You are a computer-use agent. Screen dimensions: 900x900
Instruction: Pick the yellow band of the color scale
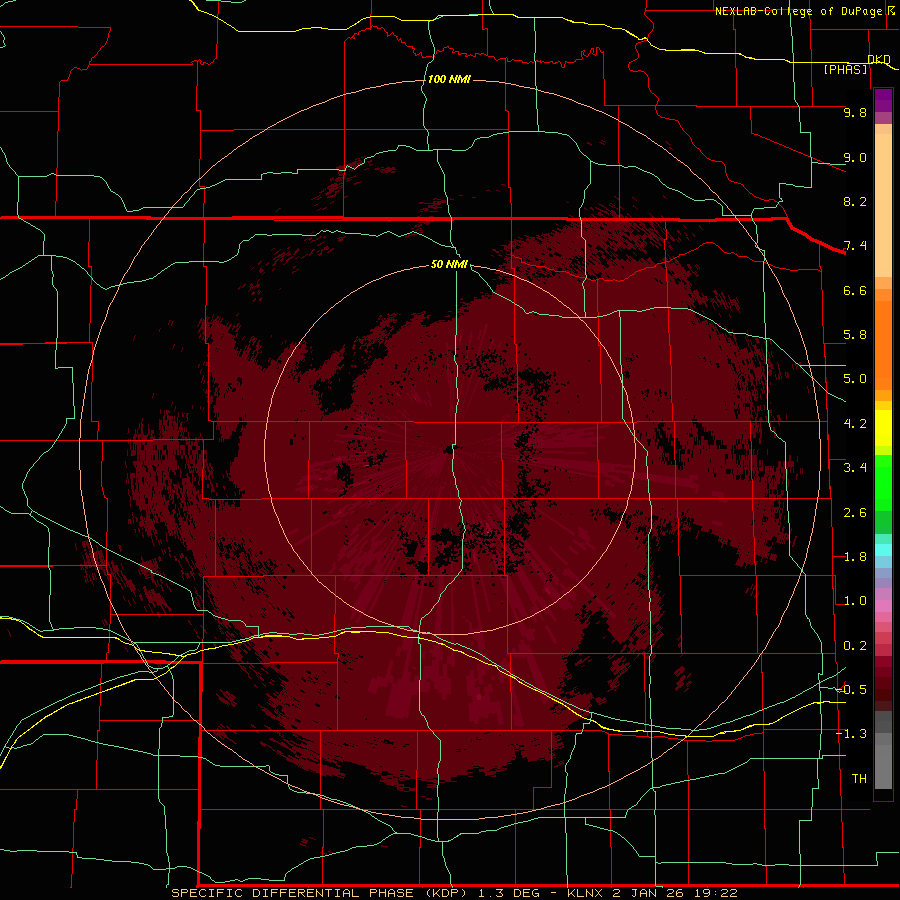(x=883, y=428)
